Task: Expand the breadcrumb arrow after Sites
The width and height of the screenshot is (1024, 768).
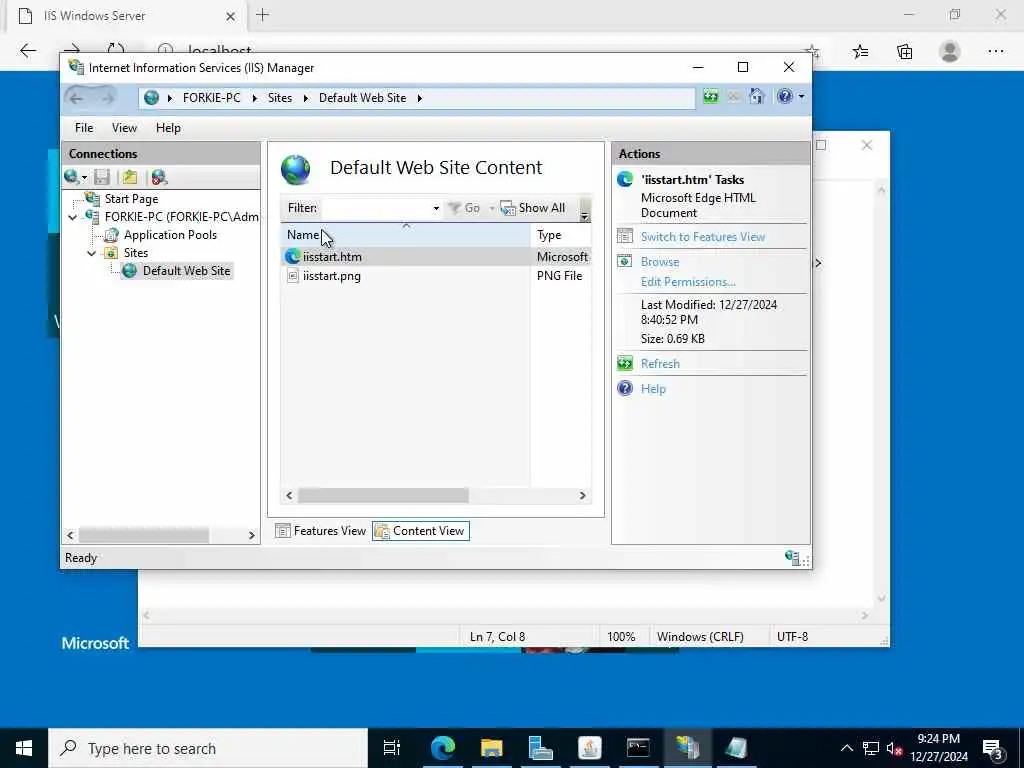Action: pyautogui.click(x=306, y=98)
